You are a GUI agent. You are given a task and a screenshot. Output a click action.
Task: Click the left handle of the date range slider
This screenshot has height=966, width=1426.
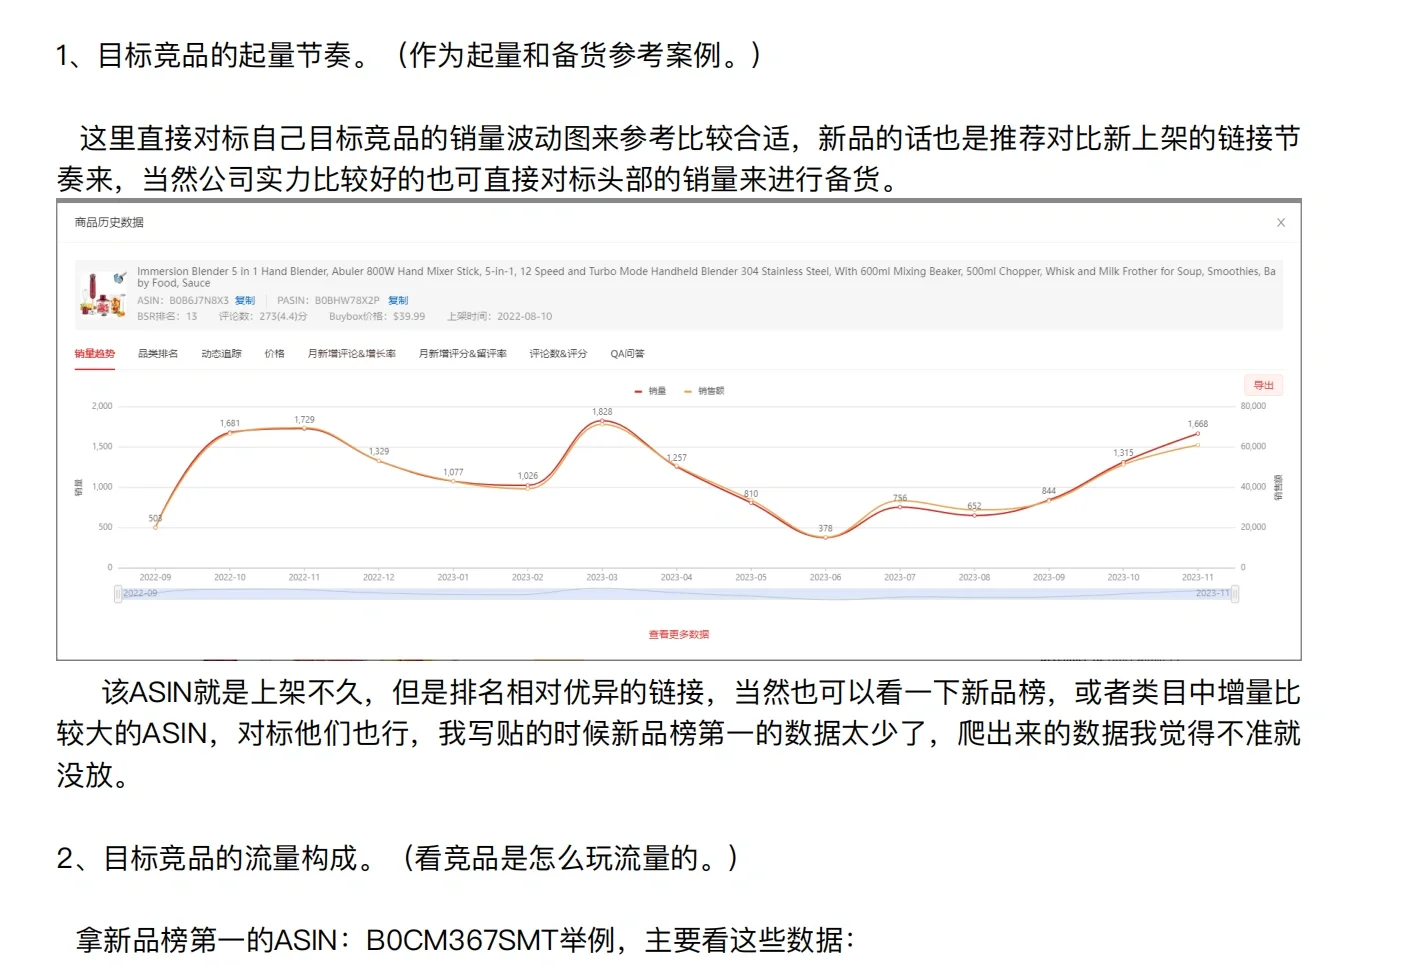[x=116, y=593]
